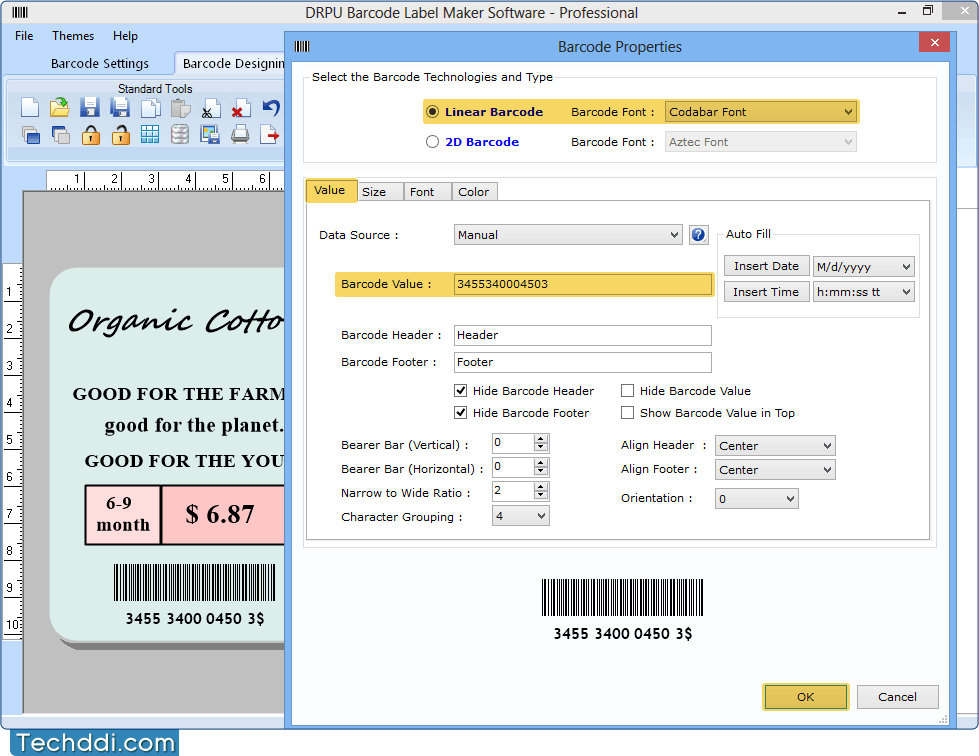Increase Bearer Bar (Vertical) value with up arrow

tap(541, 439)
